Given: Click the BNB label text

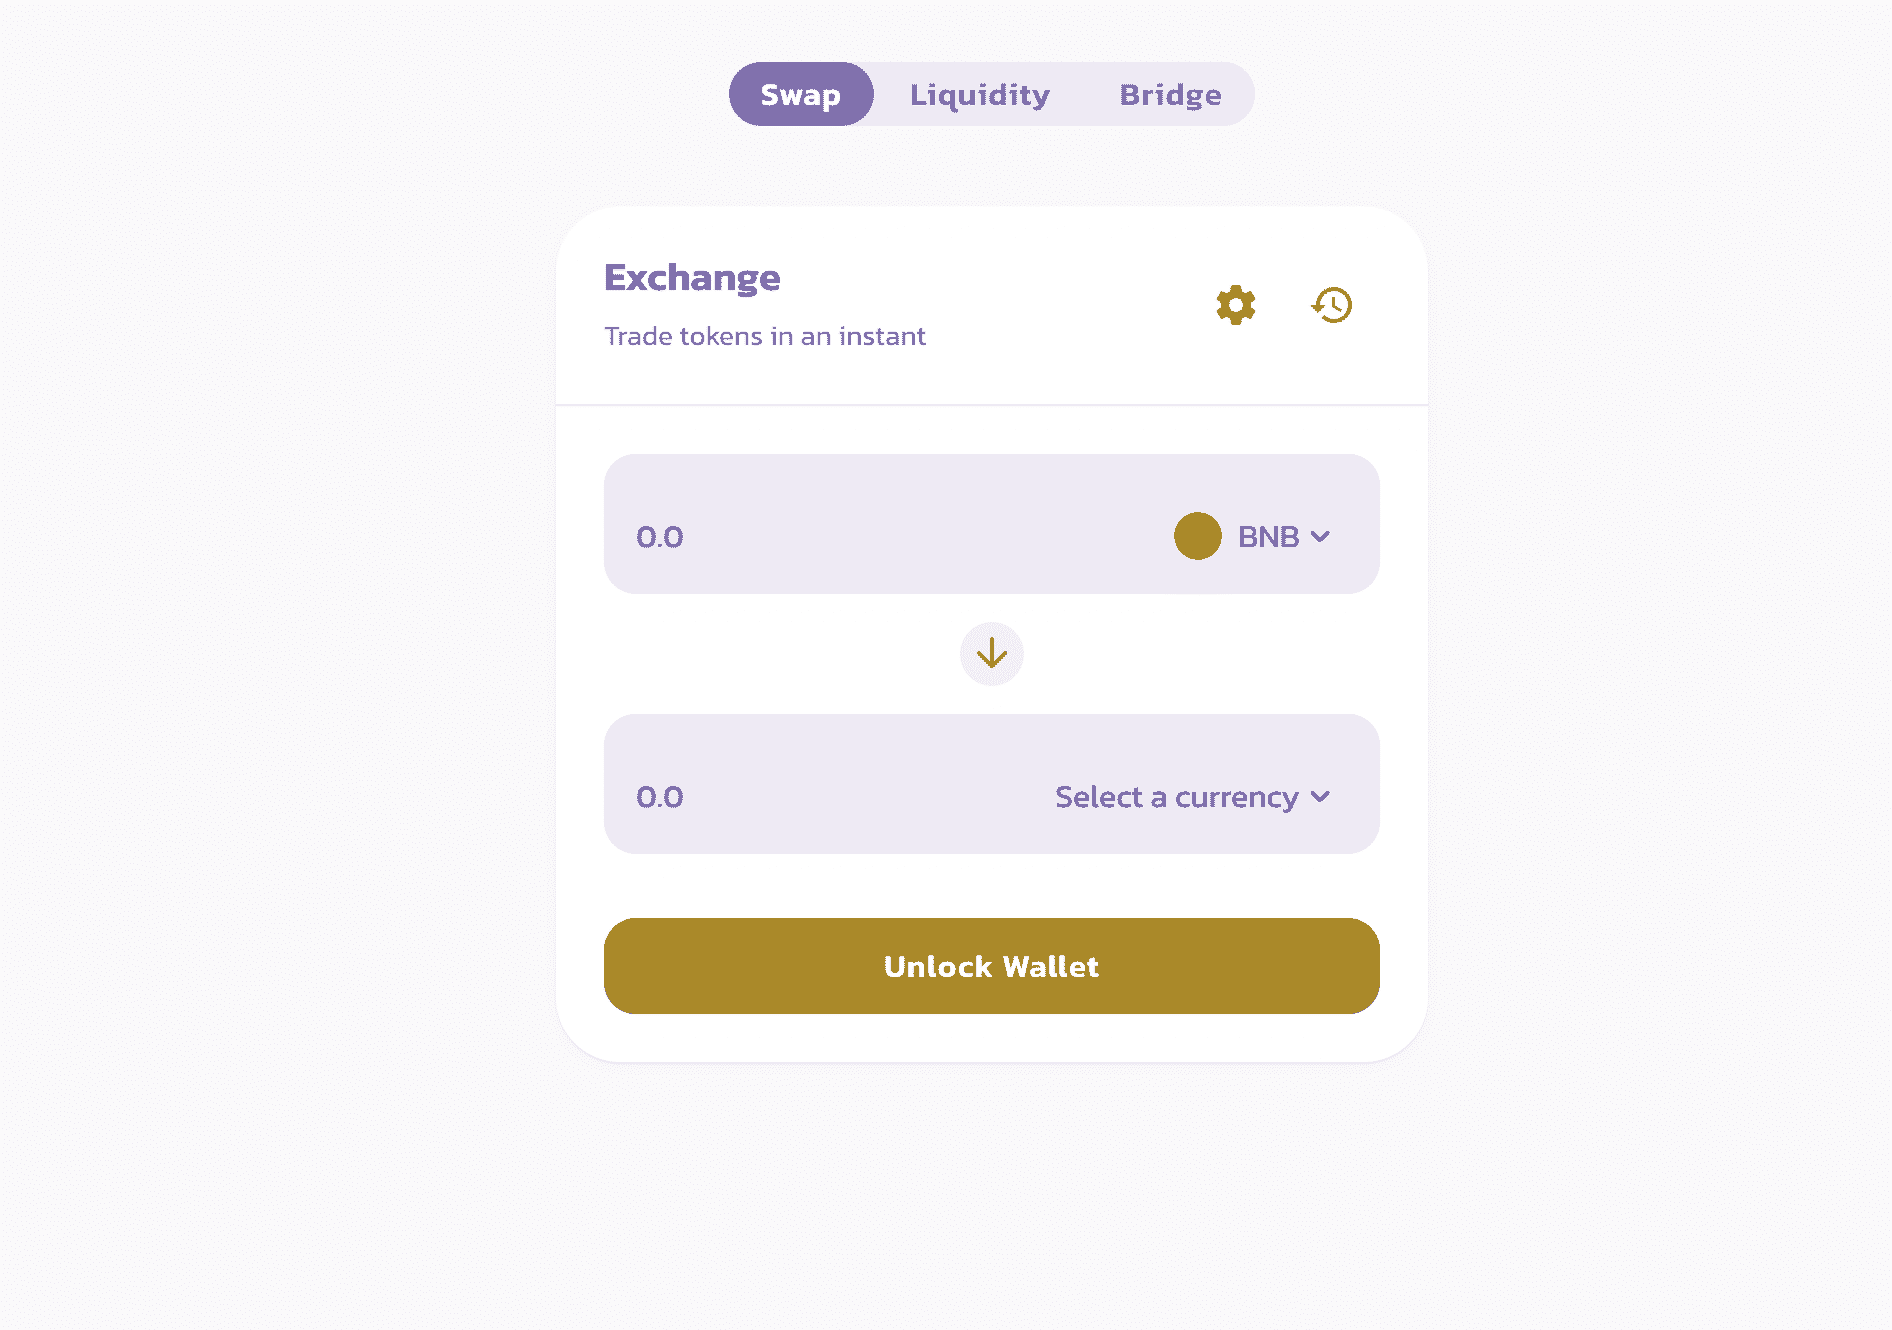Looking at the screenshot, I should (1268, 537).
